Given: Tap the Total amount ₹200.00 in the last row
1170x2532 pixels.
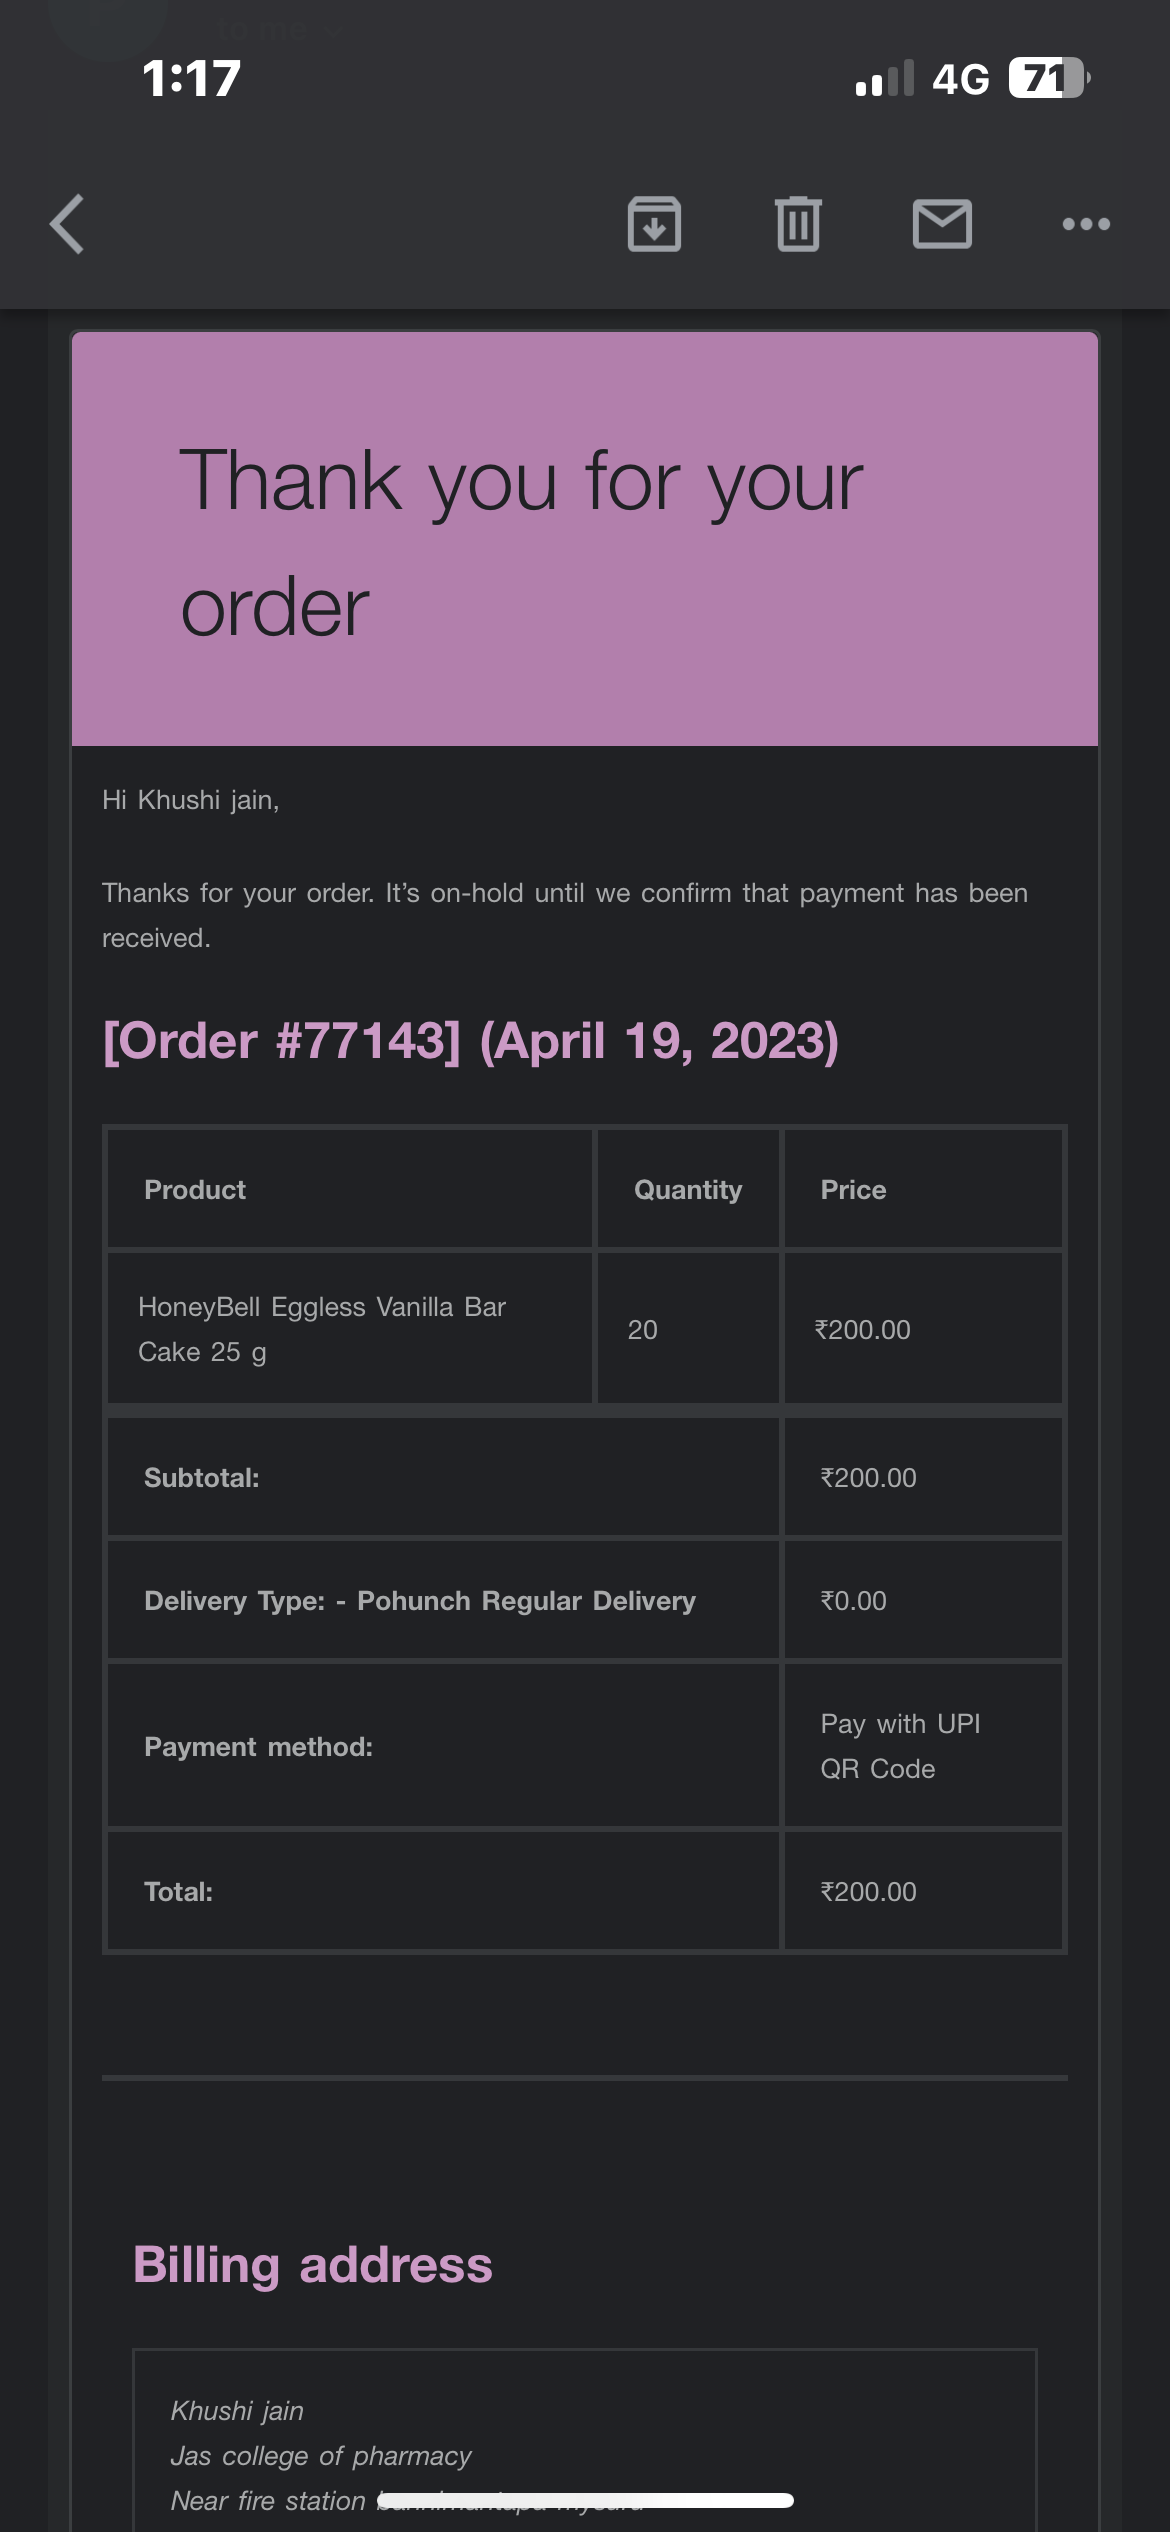Looking at the screenshot, I should pyautogui.click(x=868, y=1892).
